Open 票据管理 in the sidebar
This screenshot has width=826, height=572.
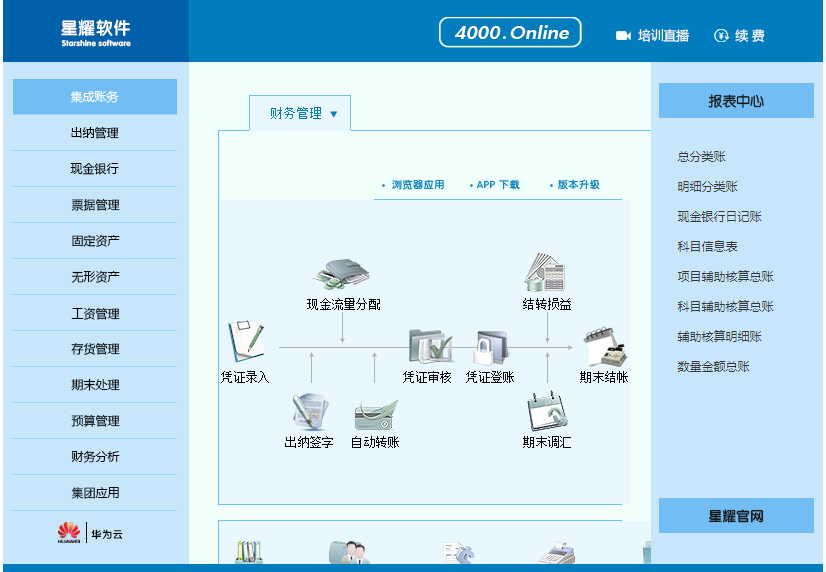click(x=95, y=205)
